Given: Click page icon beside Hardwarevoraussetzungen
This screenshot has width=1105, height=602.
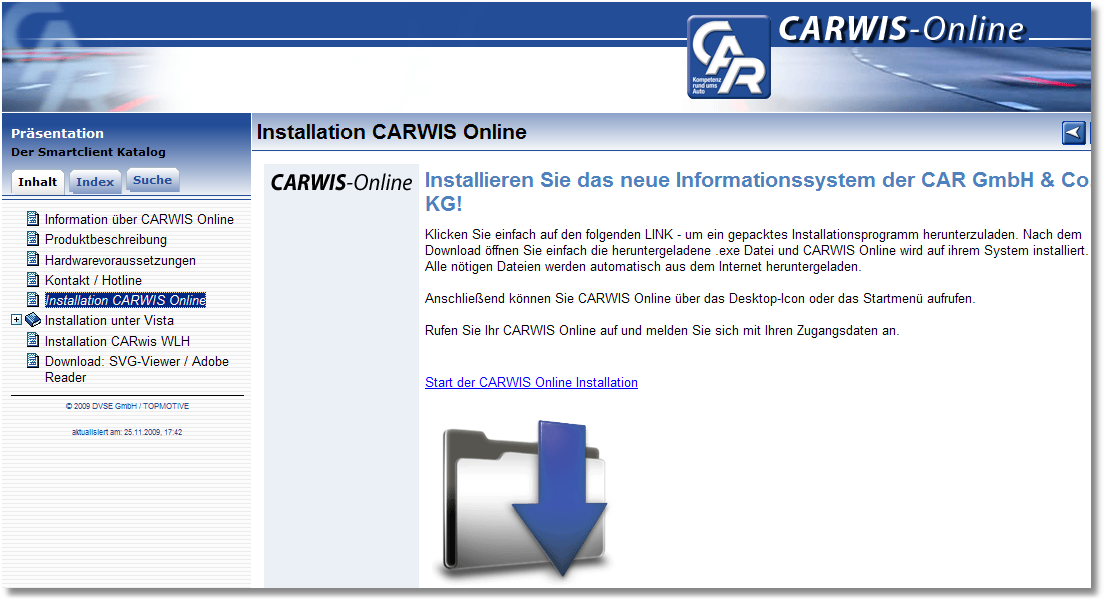Looking at the screenshot, I should [x=32, y=259].
